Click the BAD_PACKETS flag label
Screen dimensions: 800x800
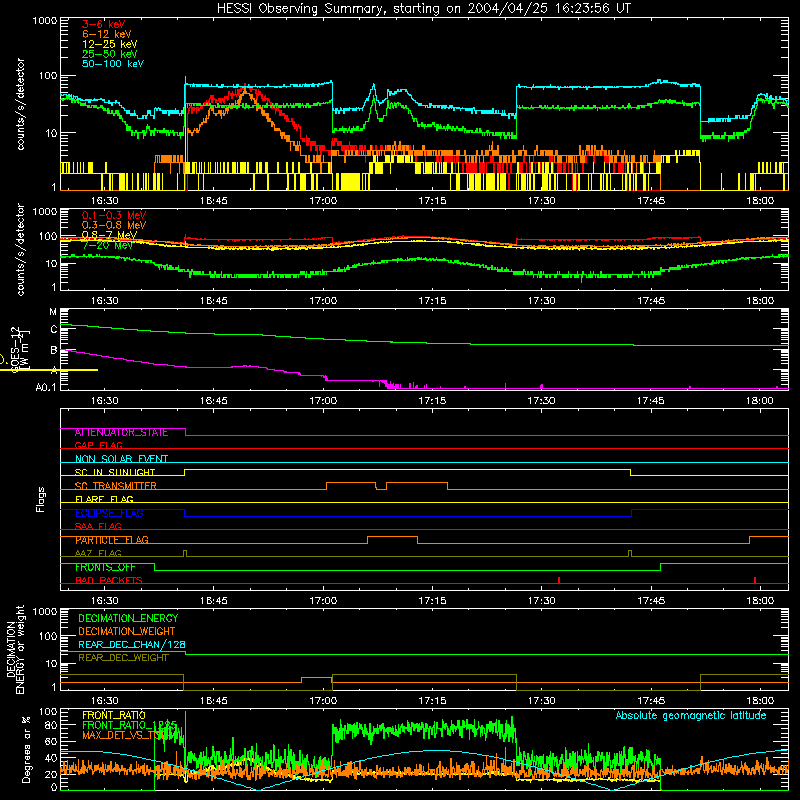pyautogui.click(x=109, y=580)
